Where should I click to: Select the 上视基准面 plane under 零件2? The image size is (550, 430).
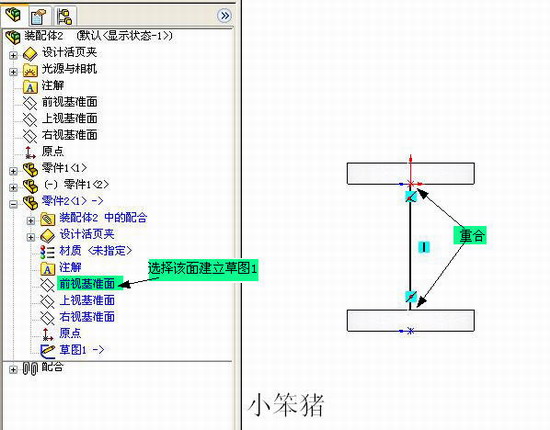point(87,300)
